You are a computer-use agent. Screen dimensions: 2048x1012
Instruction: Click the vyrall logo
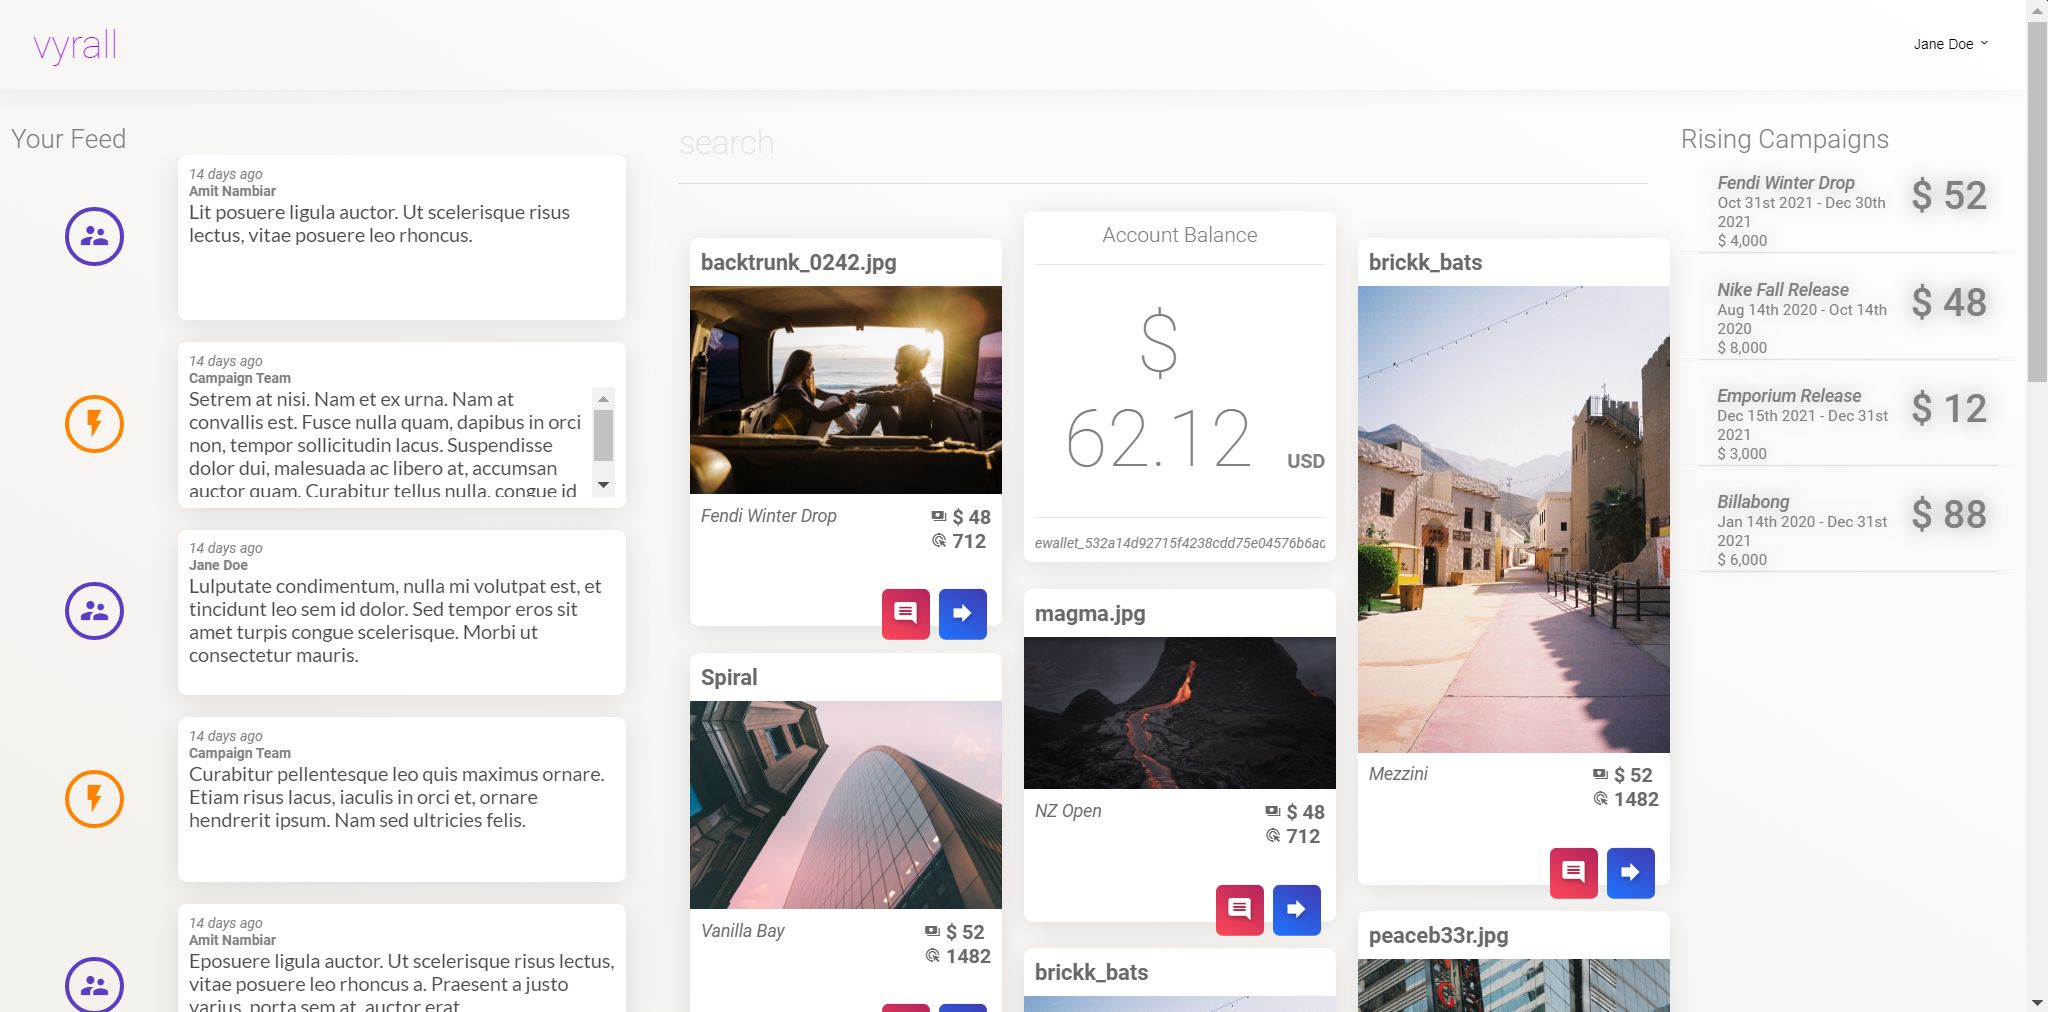coord(75,45)
